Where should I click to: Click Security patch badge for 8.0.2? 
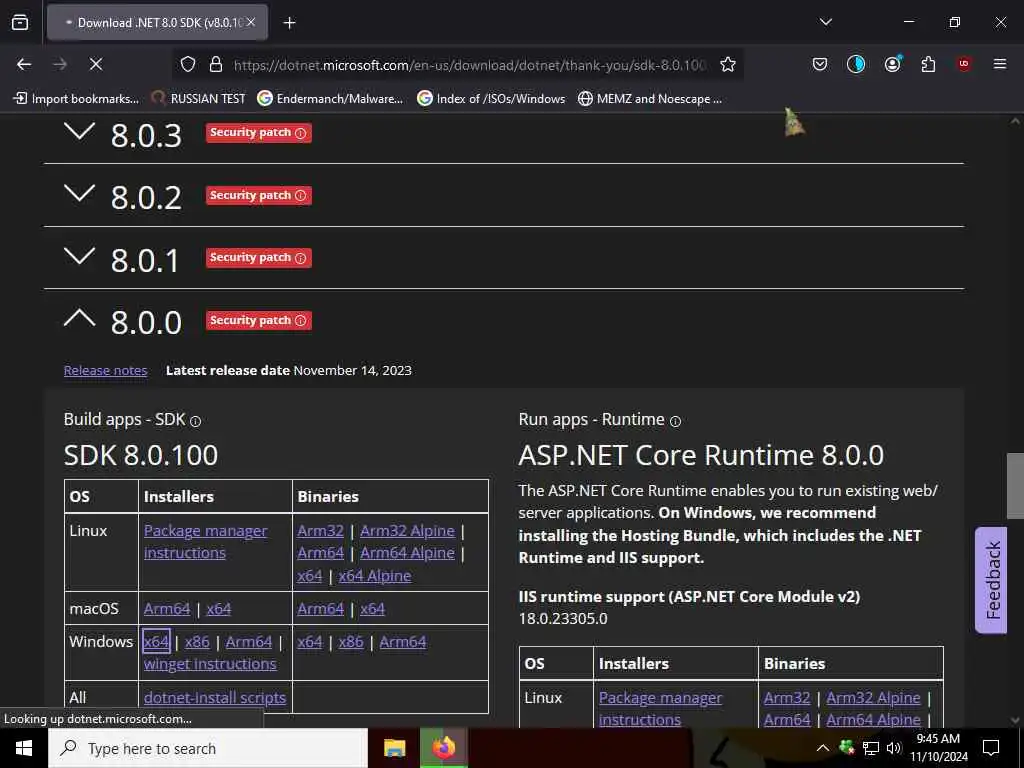(259, 195)
